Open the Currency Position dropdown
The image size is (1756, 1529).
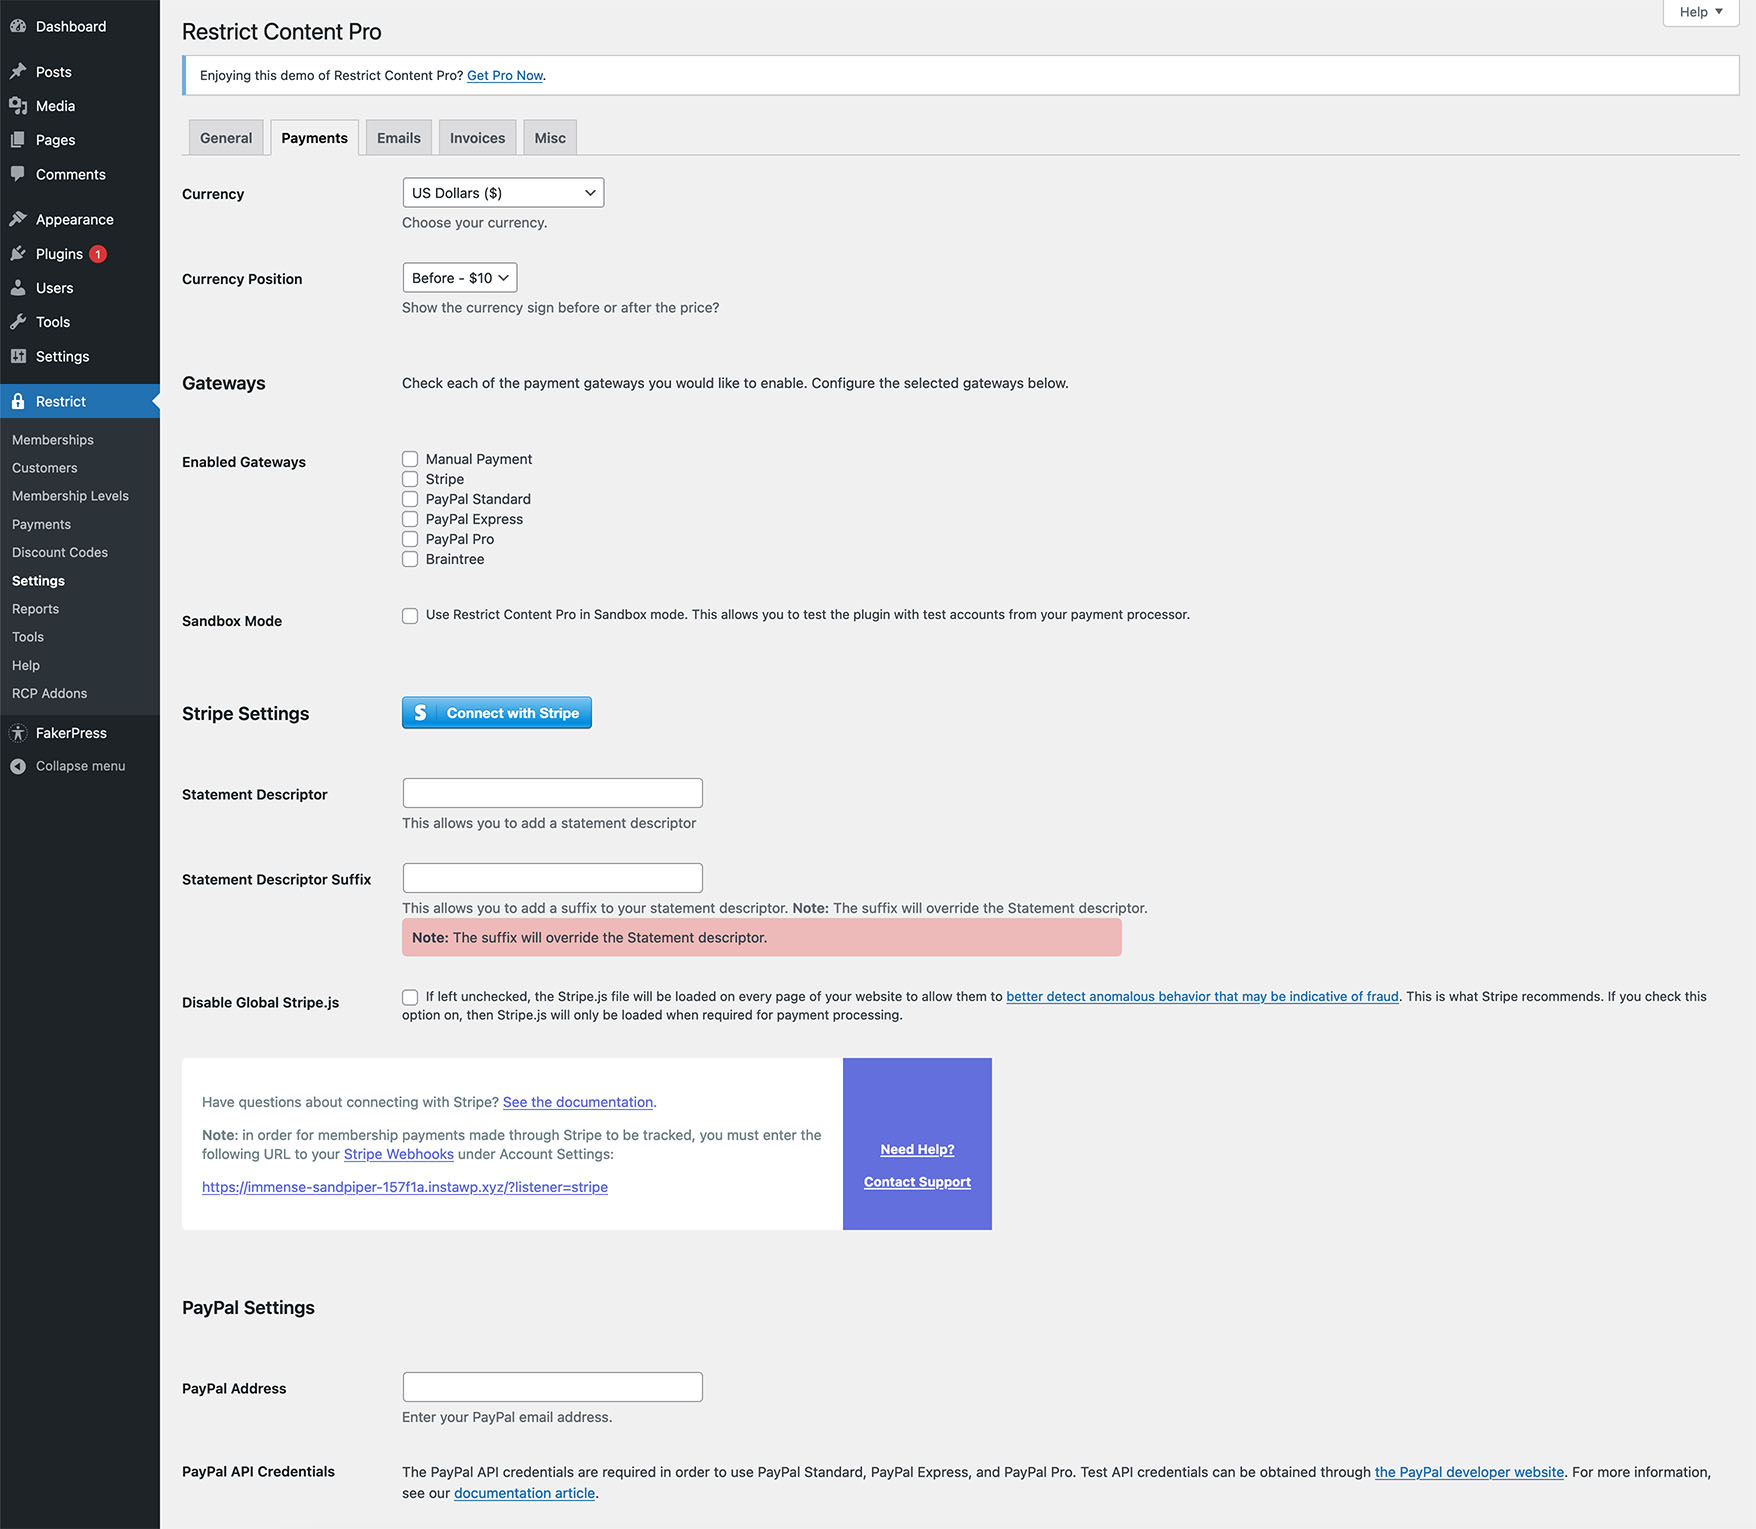[460, 278]
